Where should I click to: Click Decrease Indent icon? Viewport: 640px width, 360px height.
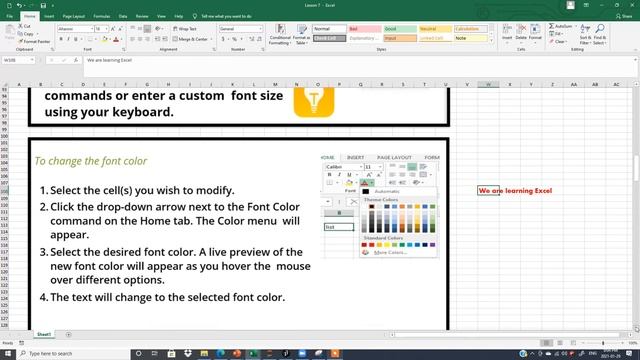point(158,39)
